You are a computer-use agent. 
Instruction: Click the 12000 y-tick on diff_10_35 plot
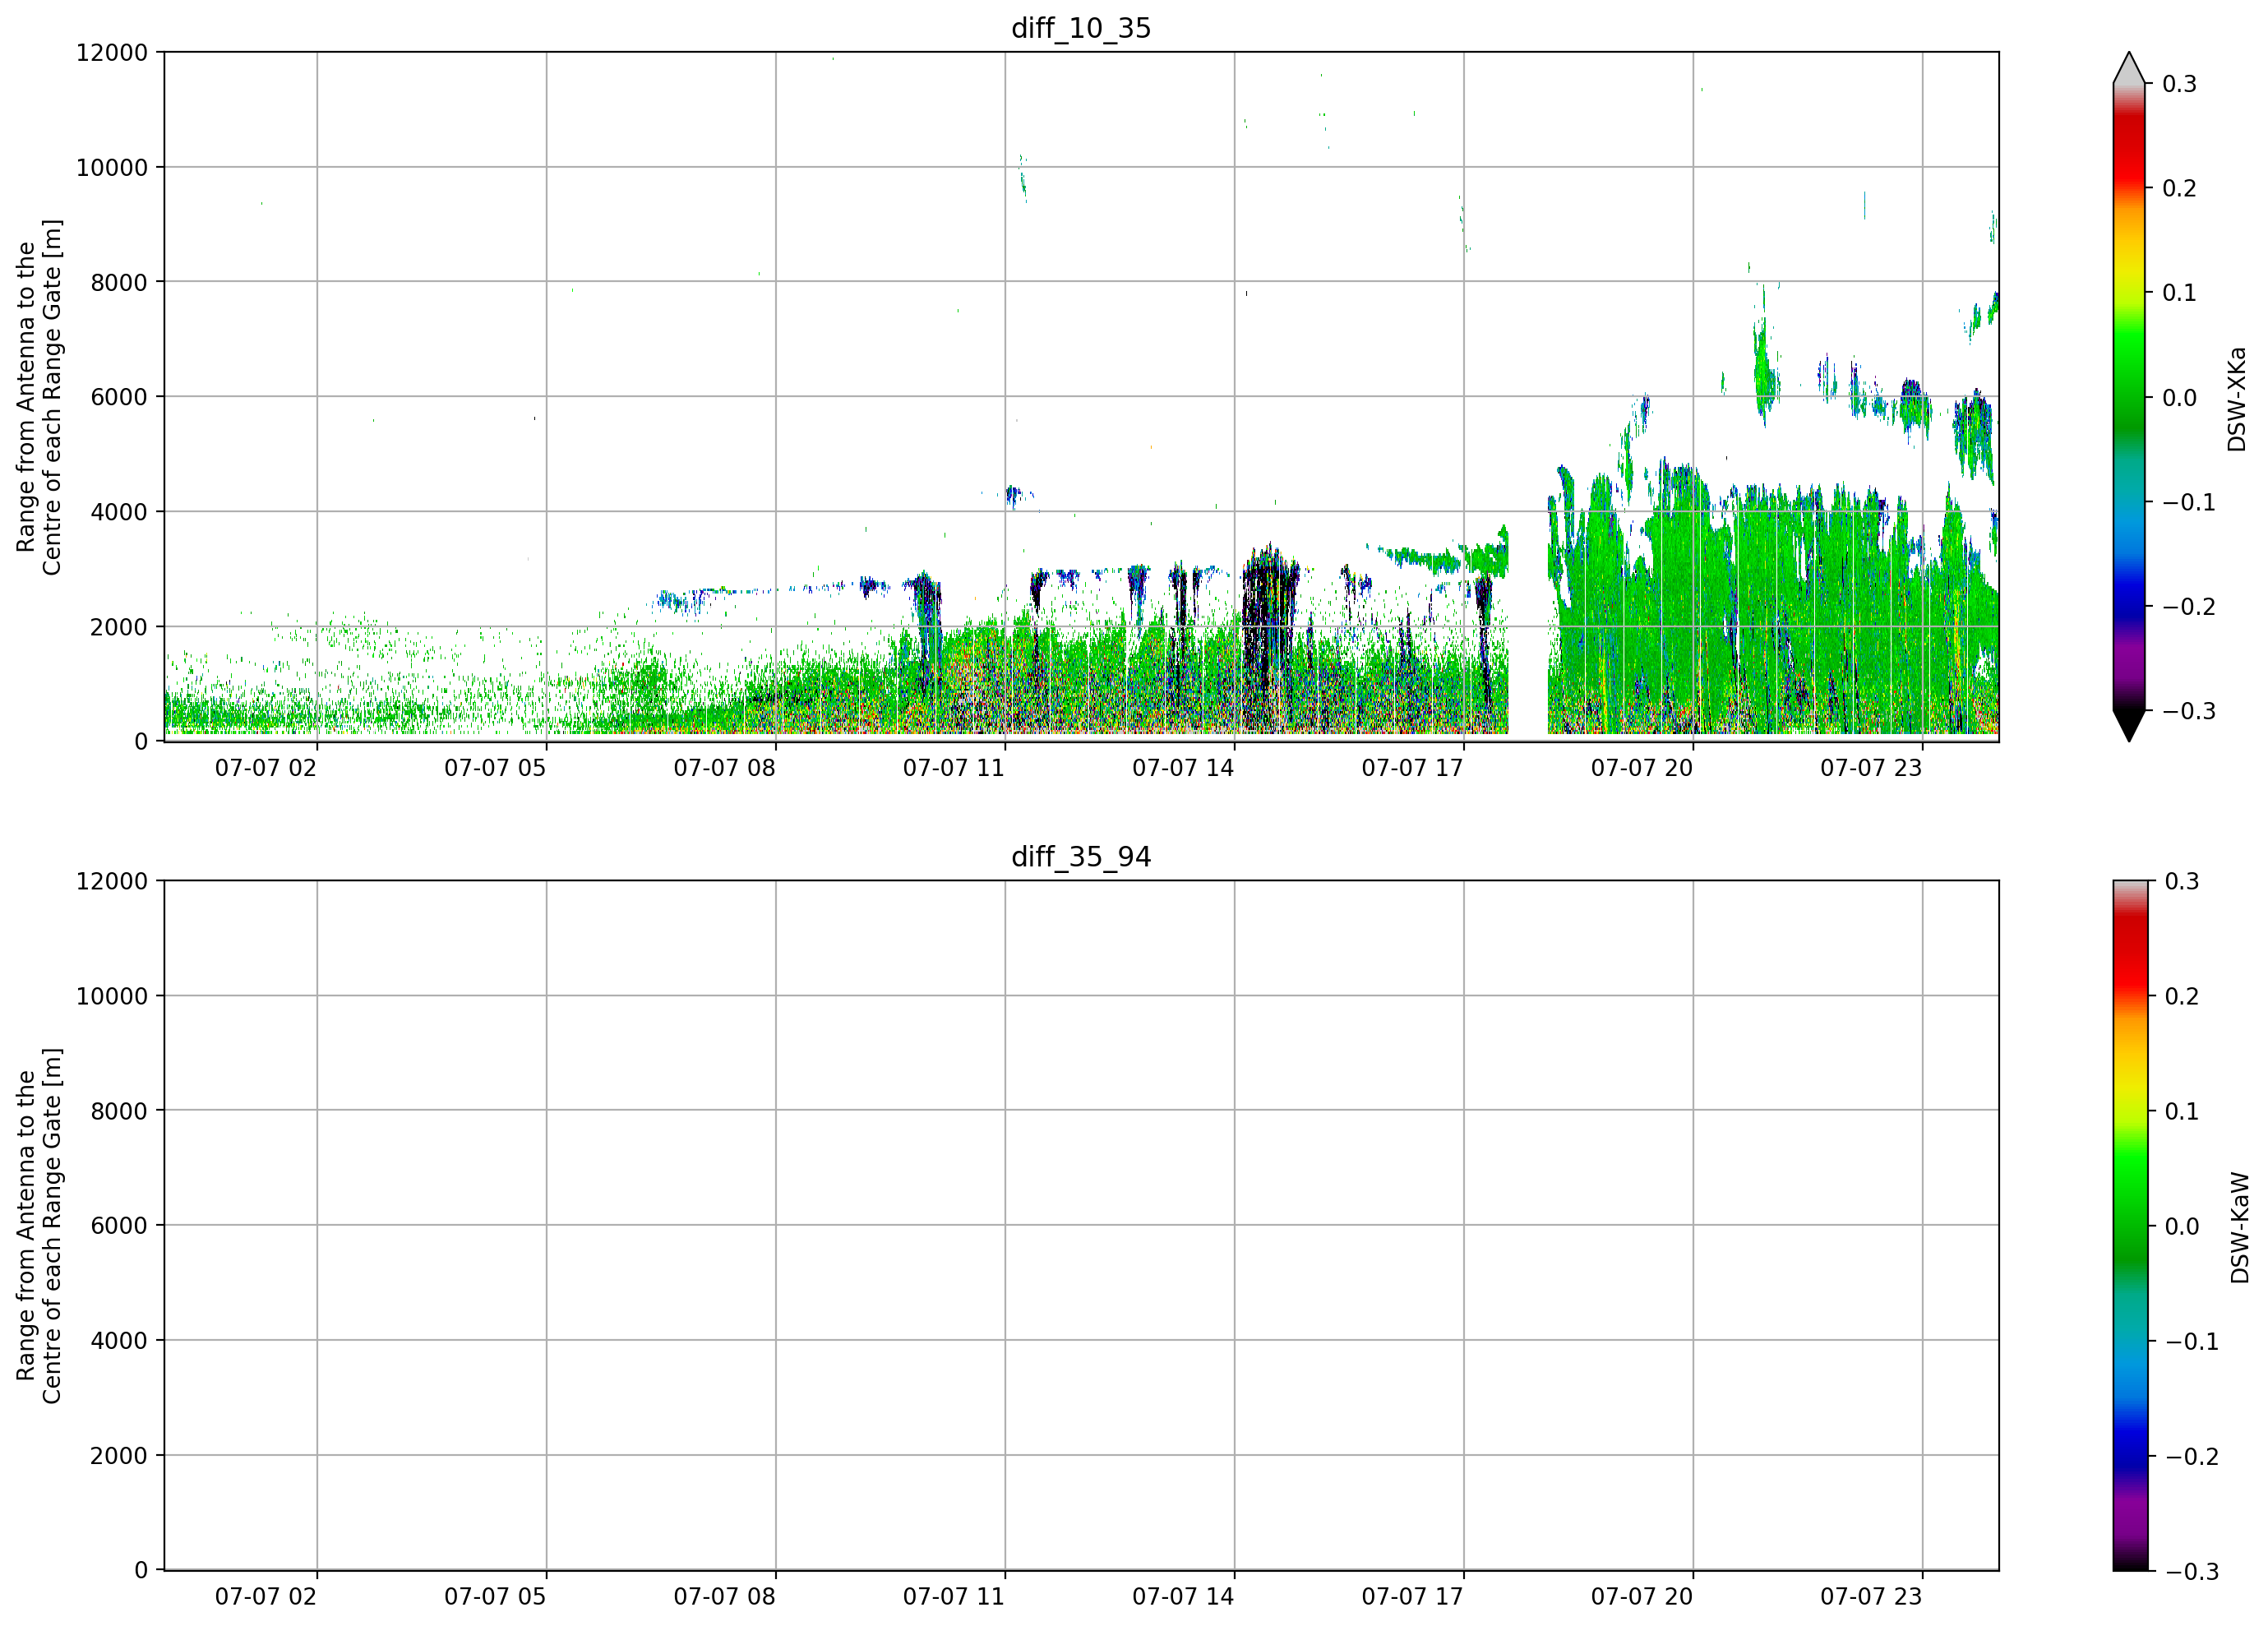112,52
